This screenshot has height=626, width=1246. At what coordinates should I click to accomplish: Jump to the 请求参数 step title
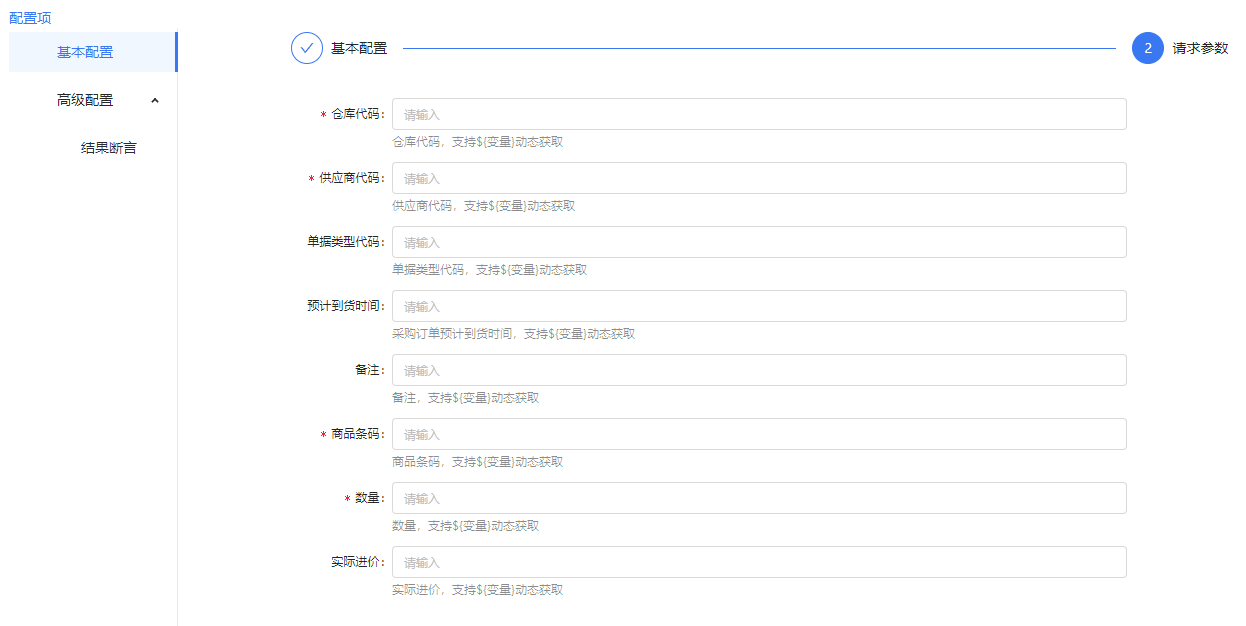(1200, 48)
